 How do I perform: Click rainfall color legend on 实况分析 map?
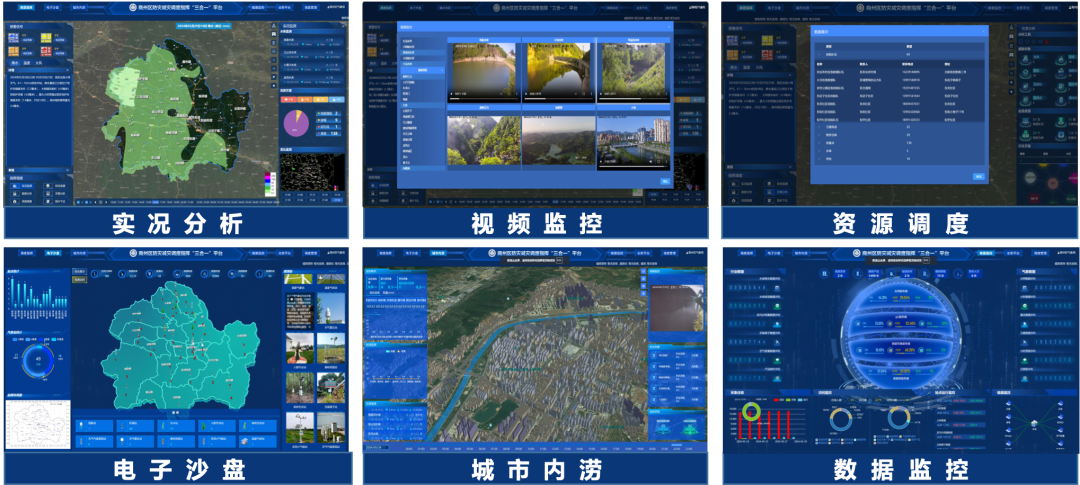(265, 185)
